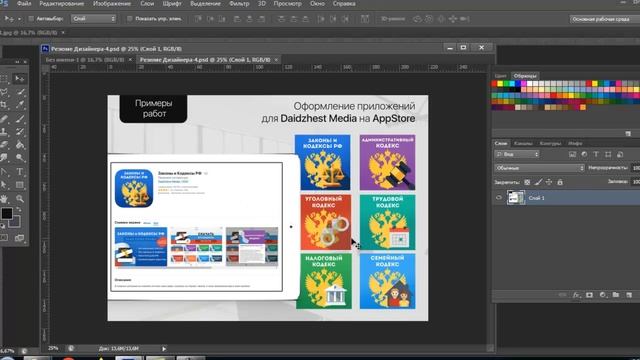Select the History Brush tool
This screenshot has height=360, width=640.
pyautogui.click(x=19, y=131)
